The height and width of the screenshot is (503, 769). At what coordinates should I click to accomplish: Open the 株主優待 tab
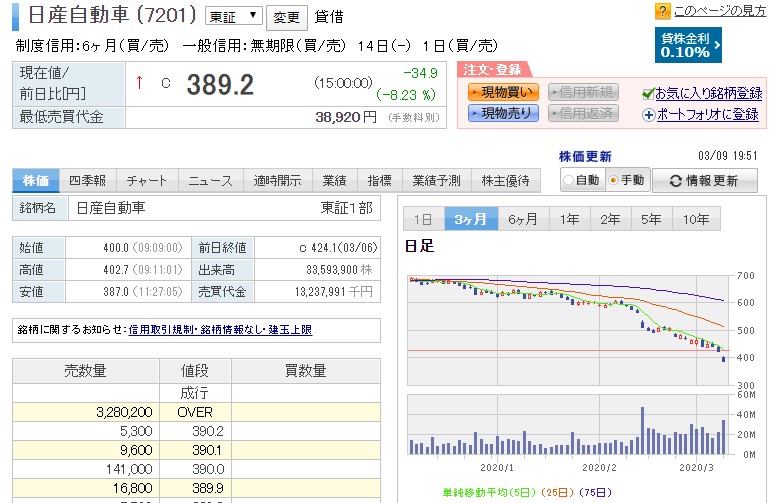coord(506,181)
